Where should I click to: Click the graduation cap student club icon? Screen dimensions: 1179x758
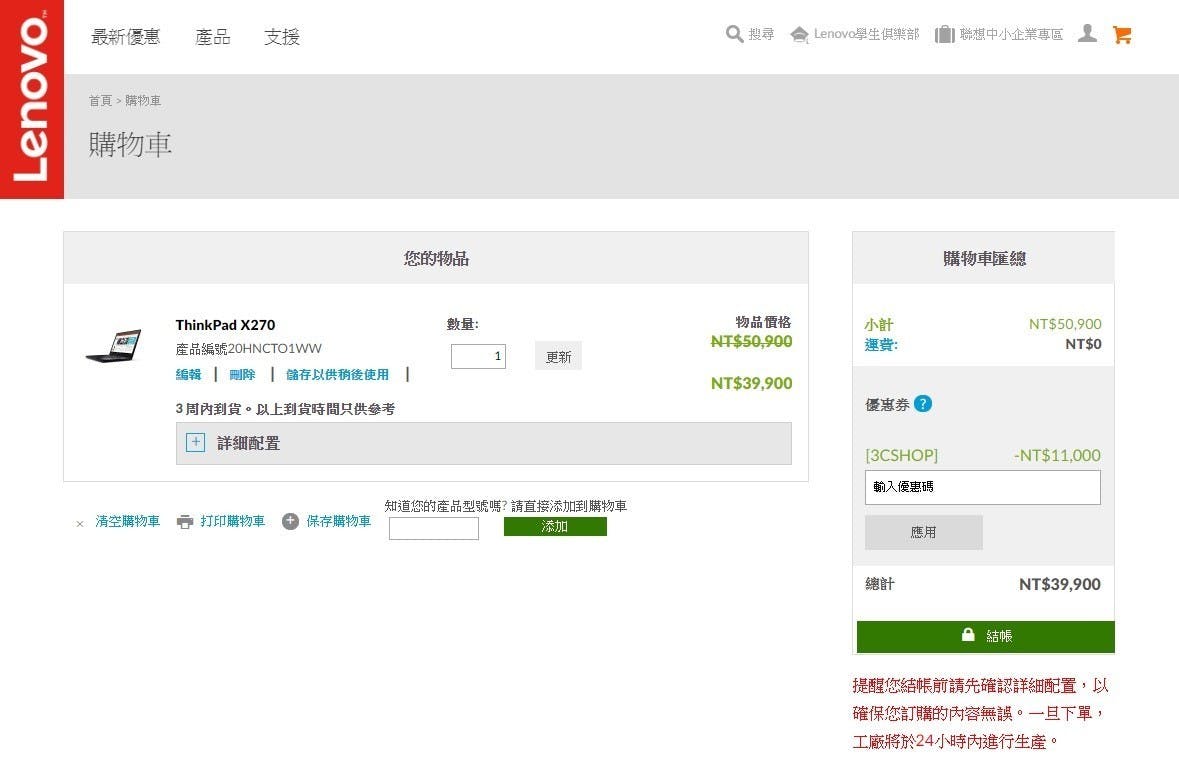click(799, 35)
